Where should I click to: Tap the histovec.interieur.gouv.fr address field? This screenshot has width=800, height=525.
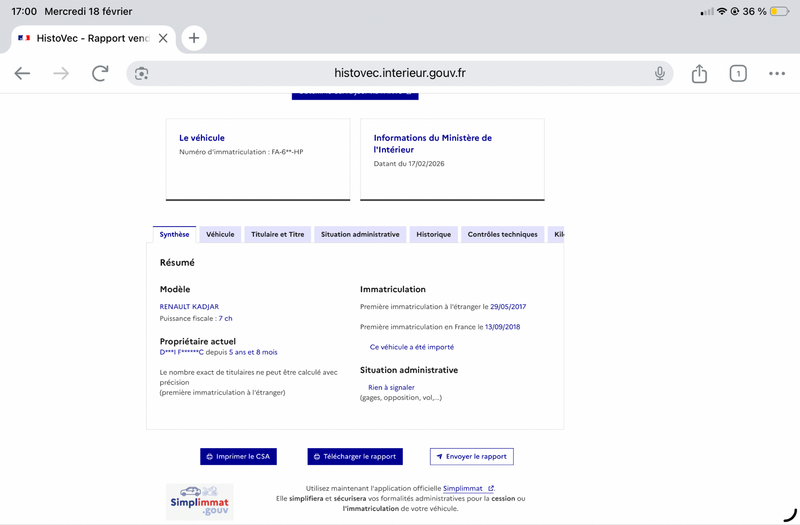pyautogui.click(x=400, y=73)
